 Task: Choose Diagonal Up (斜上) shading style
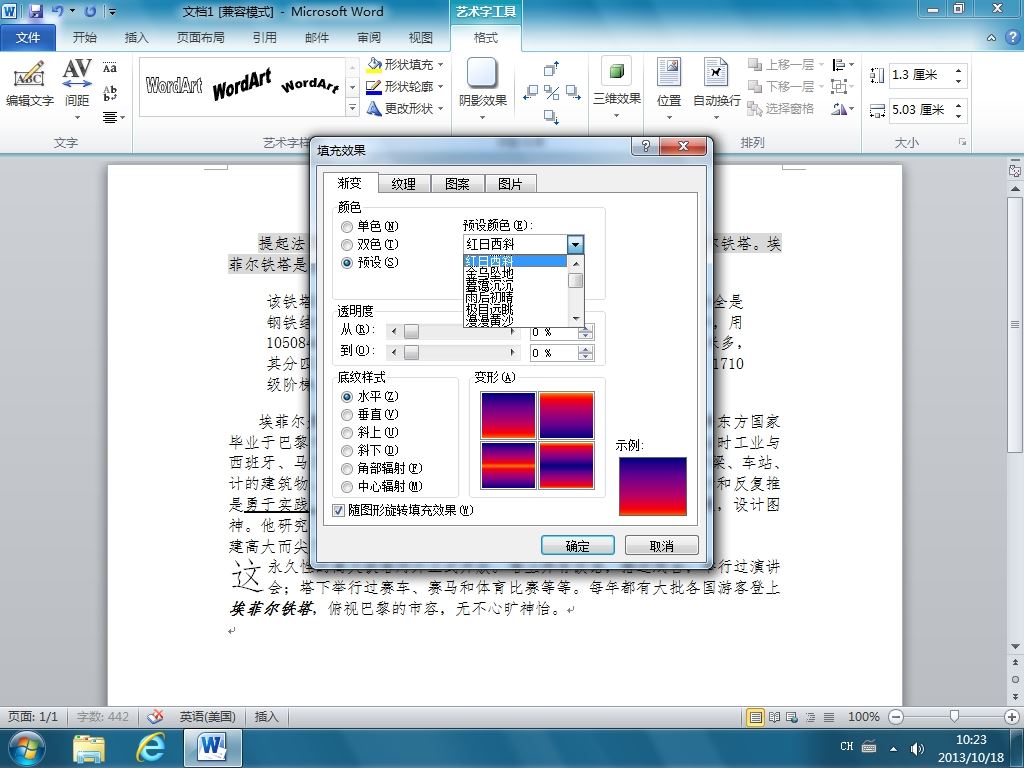coord(347,432)
